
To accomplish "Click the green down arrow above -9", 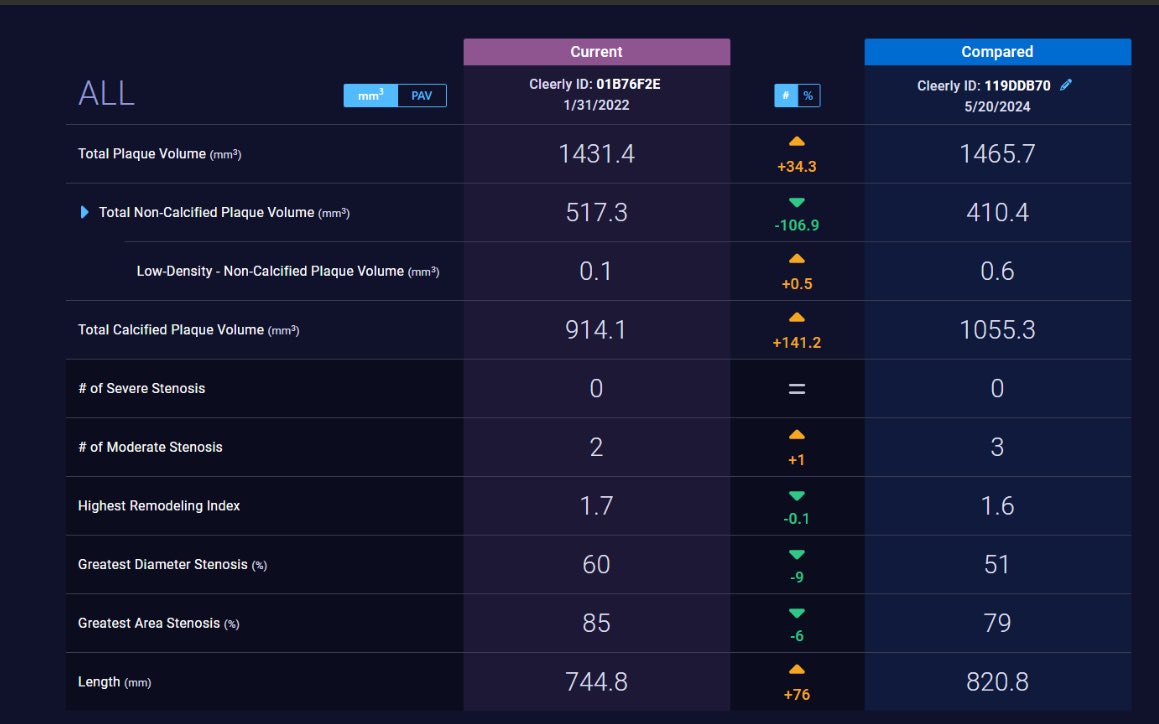I will click(x=797, y=554).
